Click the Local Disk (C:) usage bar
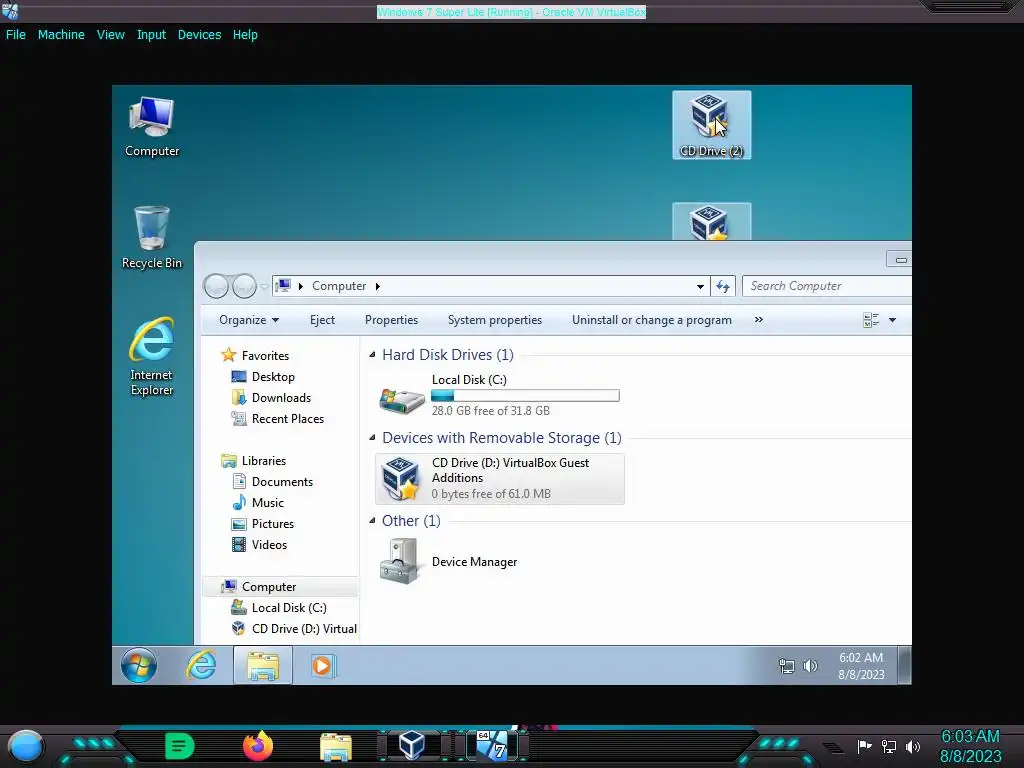 (525, 395)
